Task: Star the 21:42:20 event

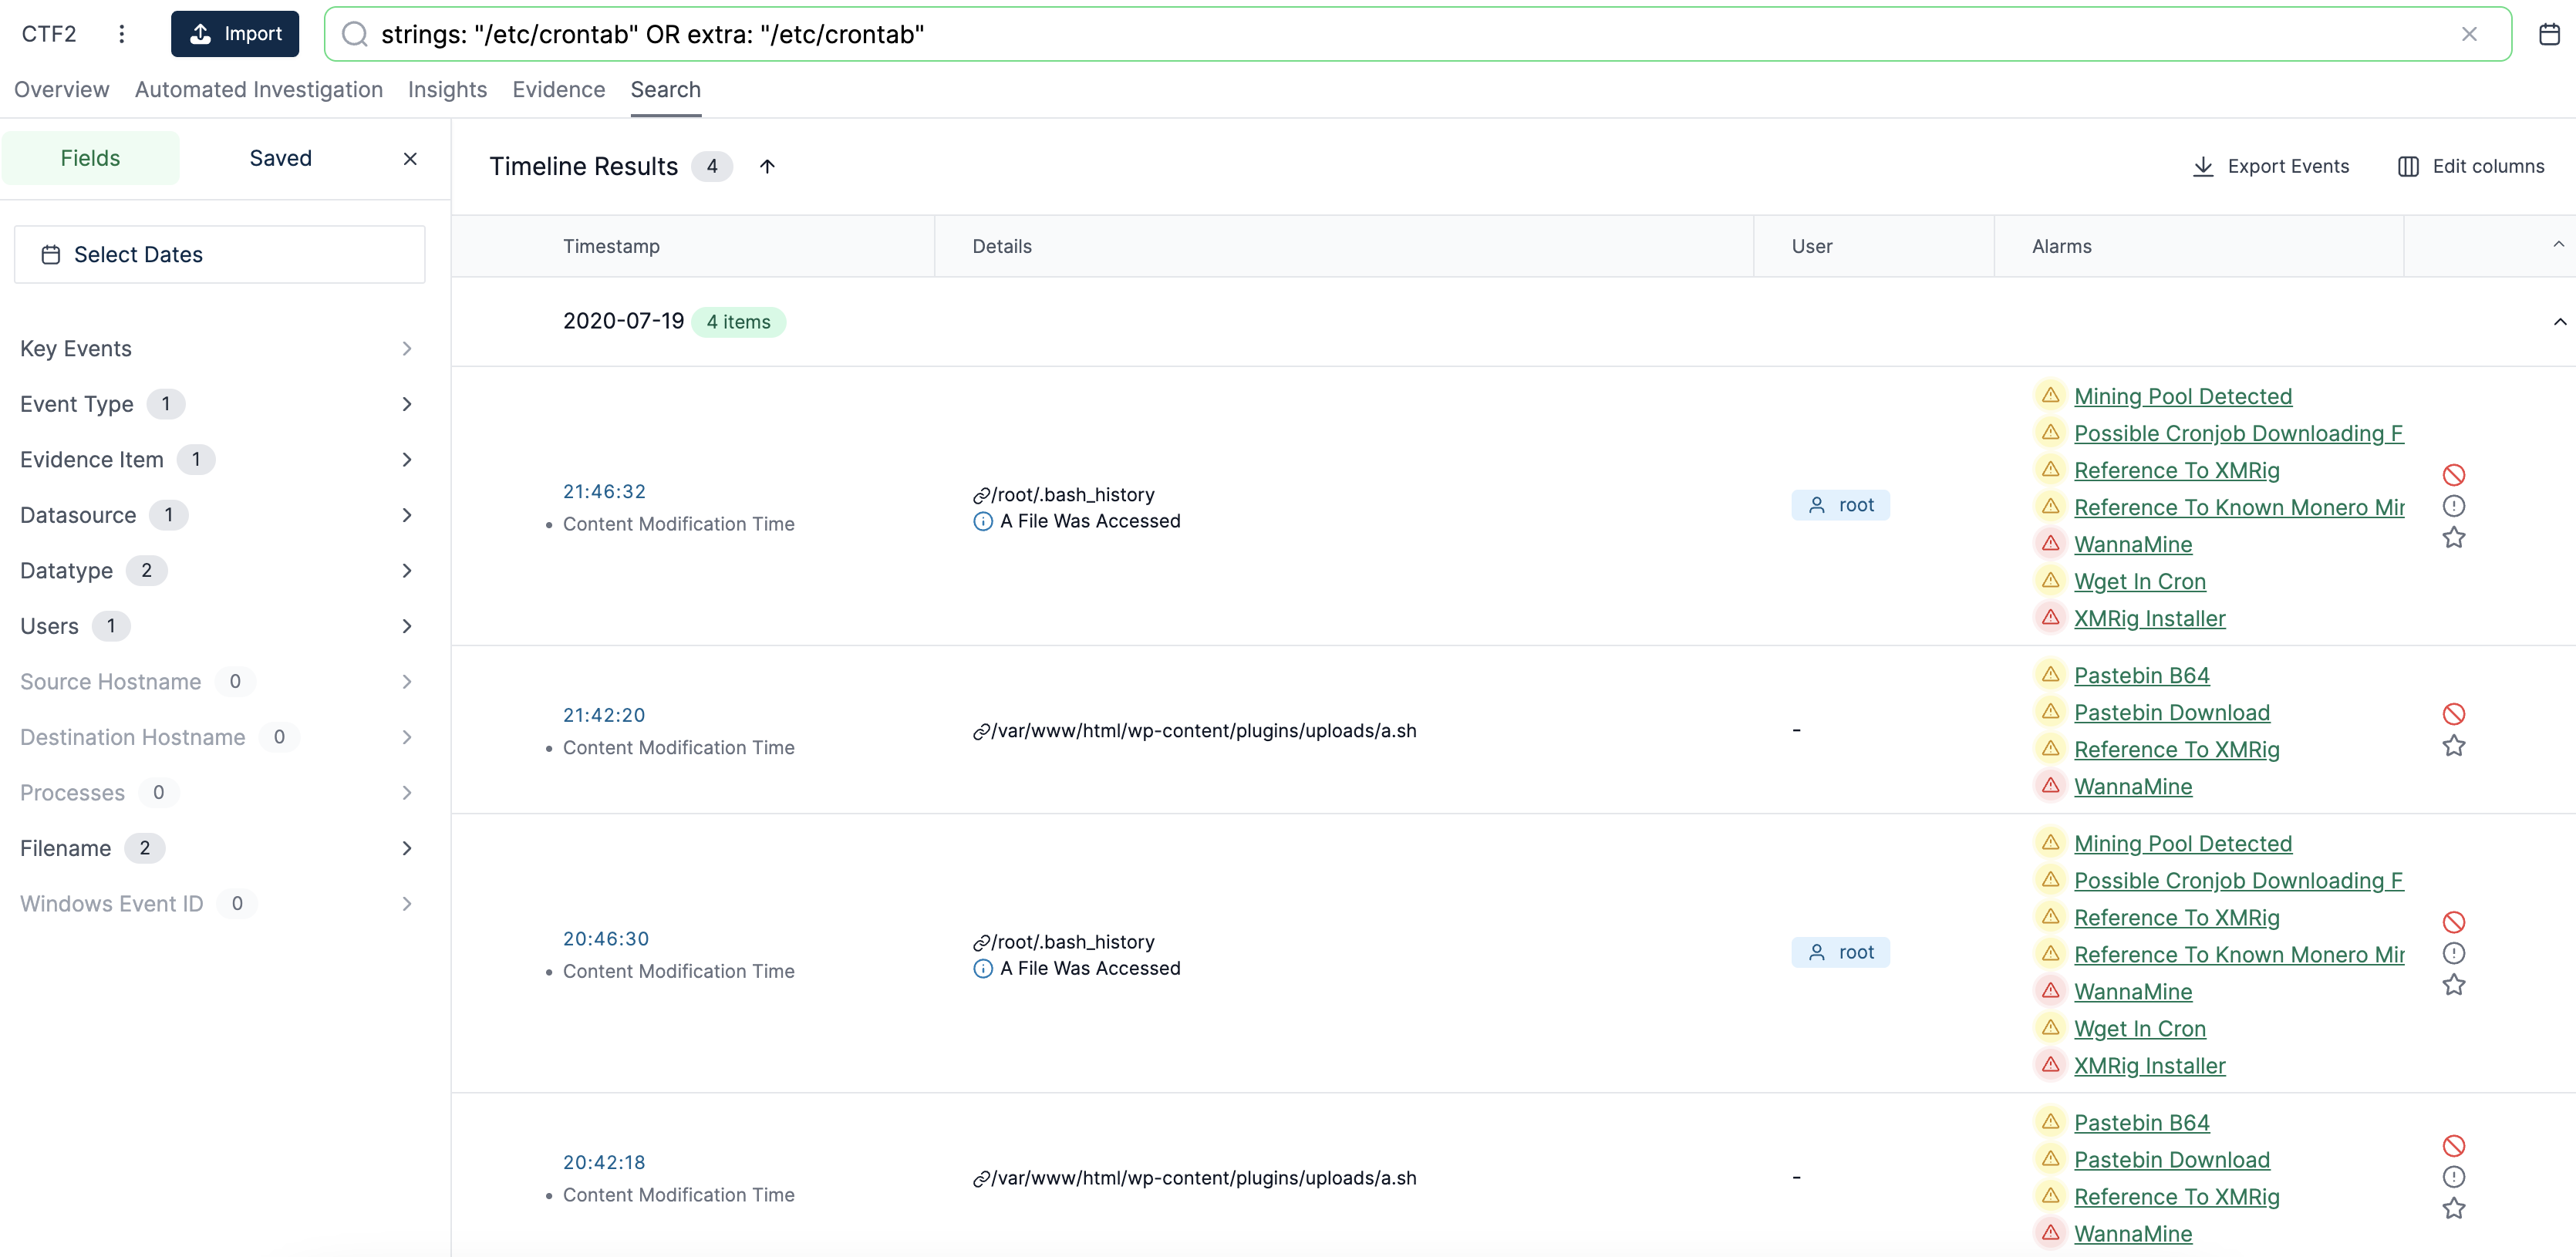Action: [2454, 746]
